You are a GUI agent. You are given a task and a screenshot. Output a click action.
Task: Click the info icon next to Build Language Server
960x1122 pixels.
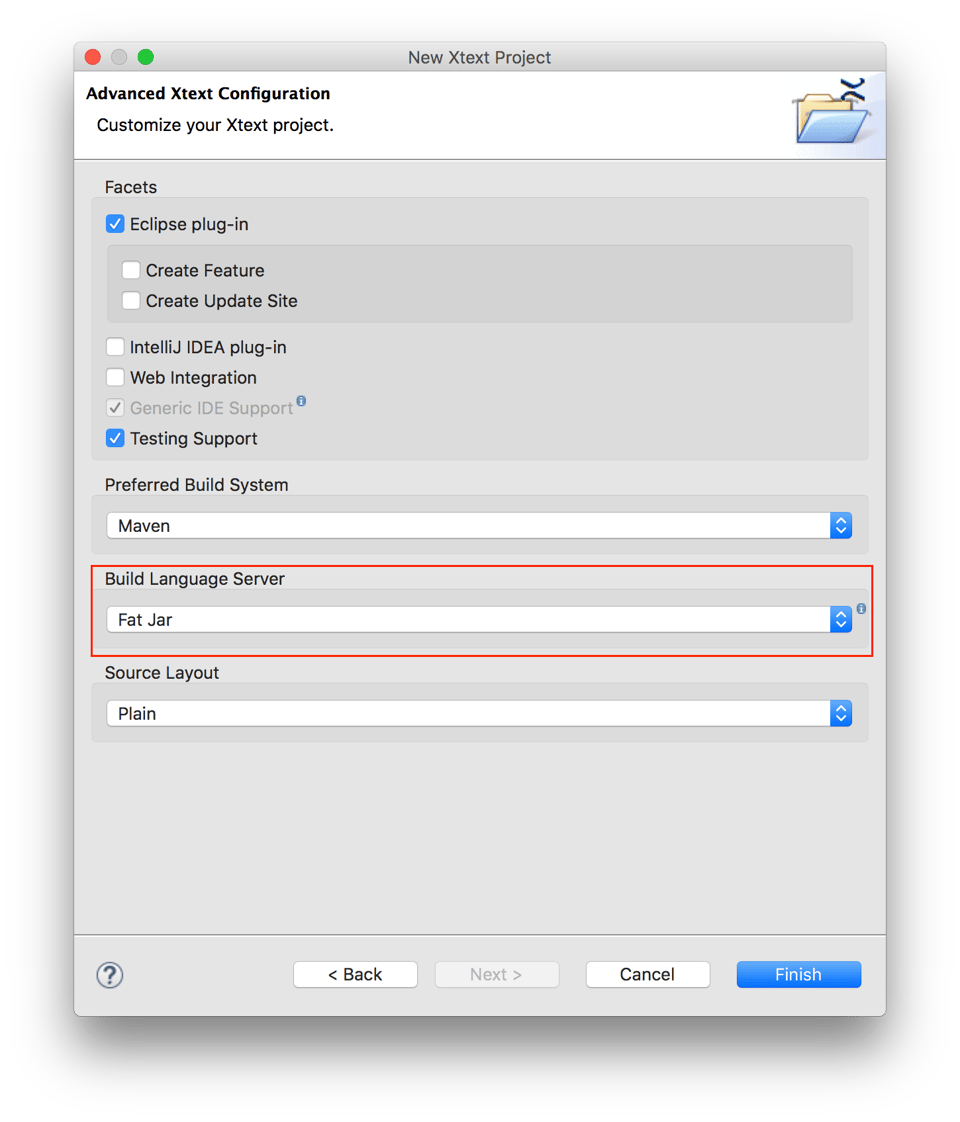tap(861, 609)
